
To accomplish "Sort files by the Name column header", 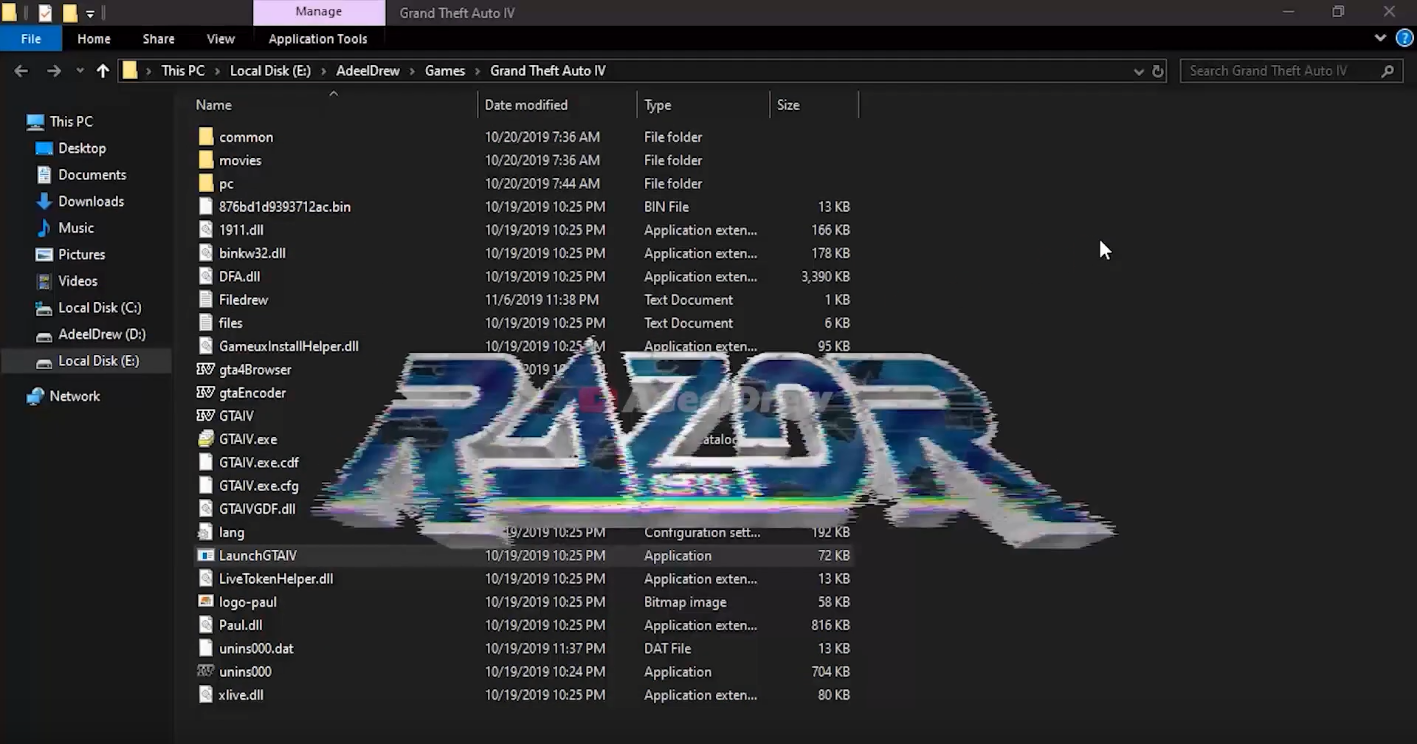I will point(333,105).
